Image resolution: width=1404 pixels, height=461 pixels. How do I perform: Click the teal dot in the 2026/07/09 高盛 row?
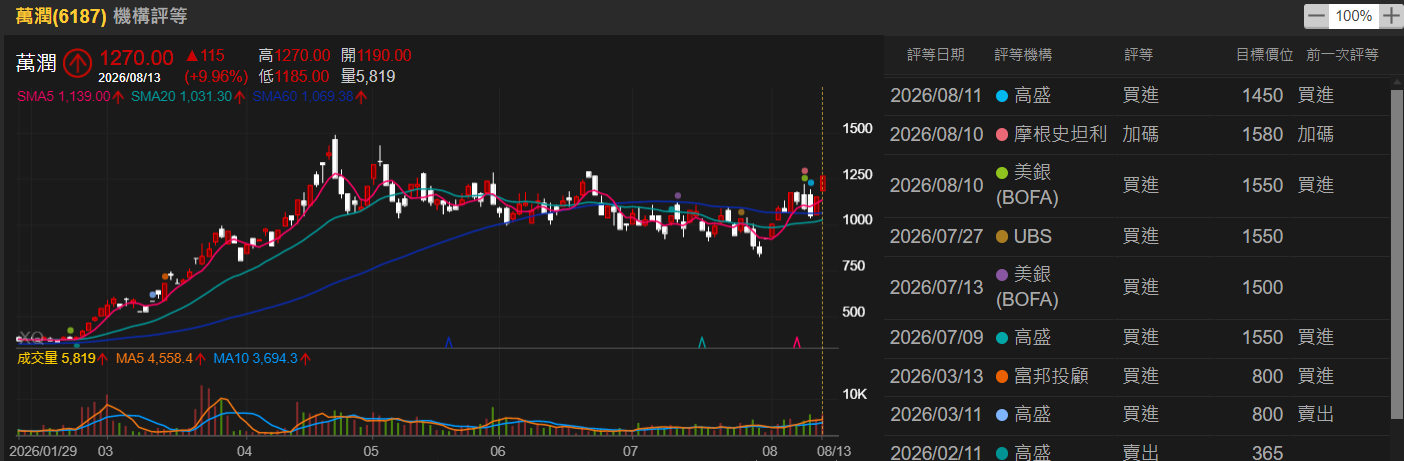point(1001,339)
